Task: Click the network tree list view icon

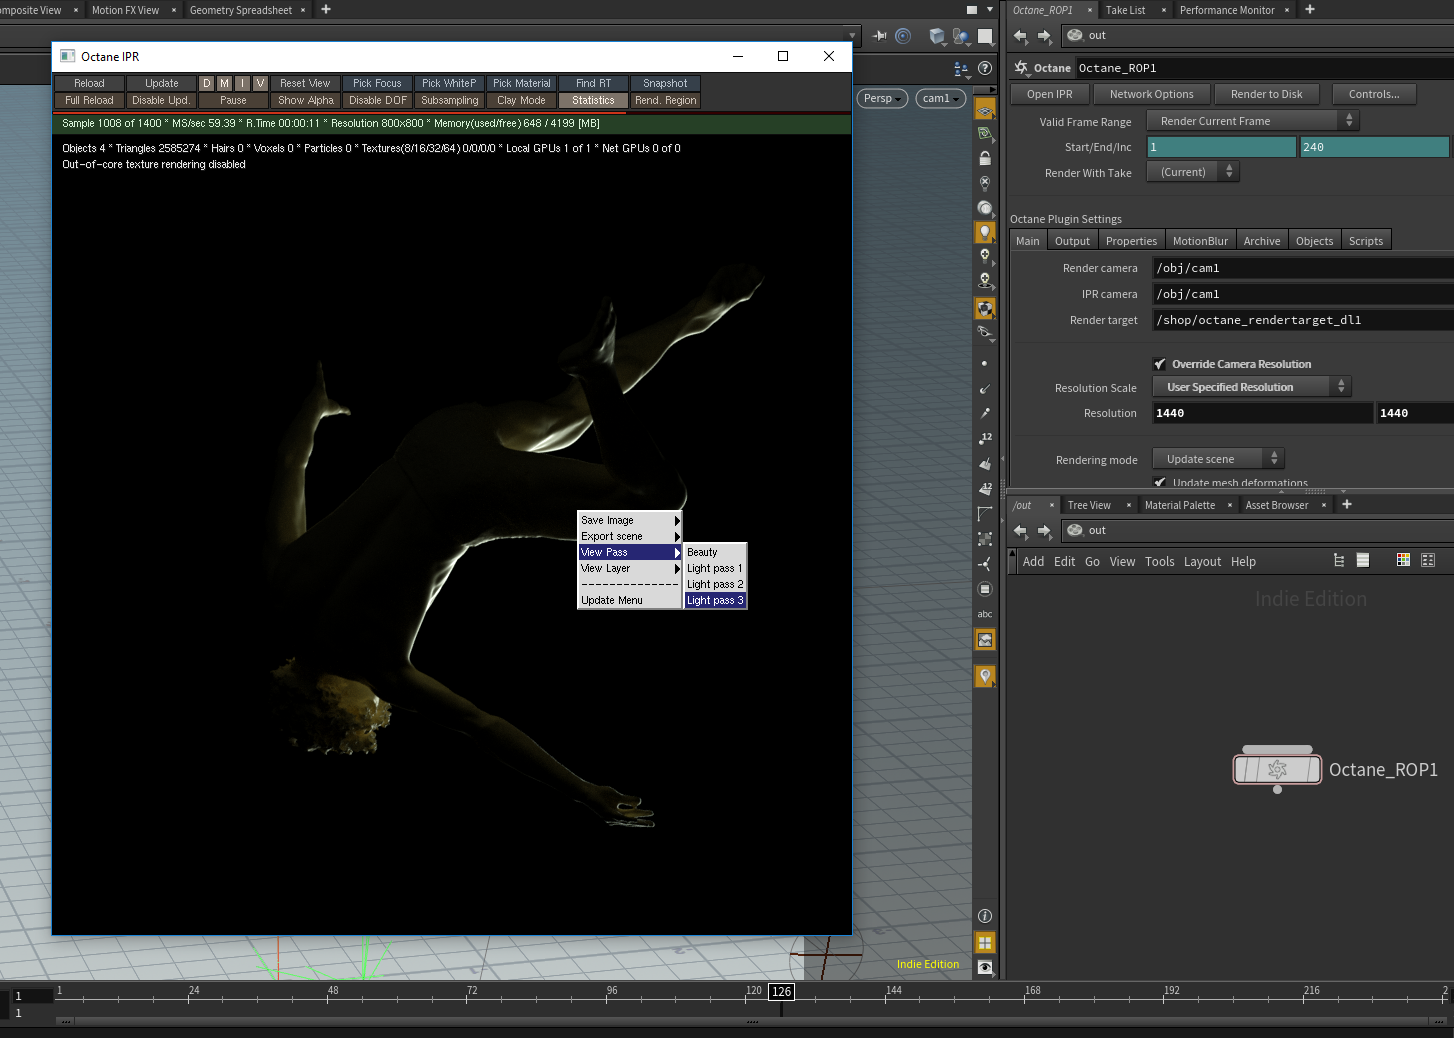Action: (x=1339, y=561)
